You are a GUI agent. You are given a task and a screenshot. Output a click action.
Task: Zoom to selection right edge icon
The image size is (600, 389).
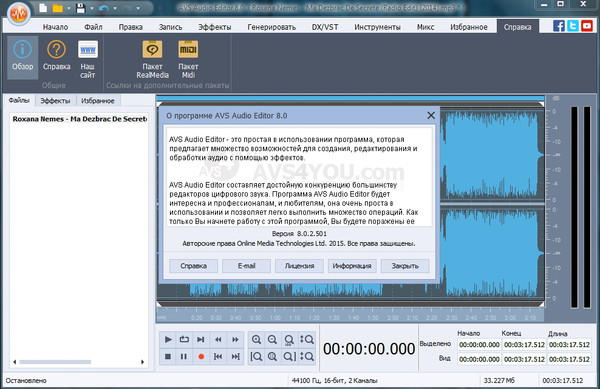(289, 356)
